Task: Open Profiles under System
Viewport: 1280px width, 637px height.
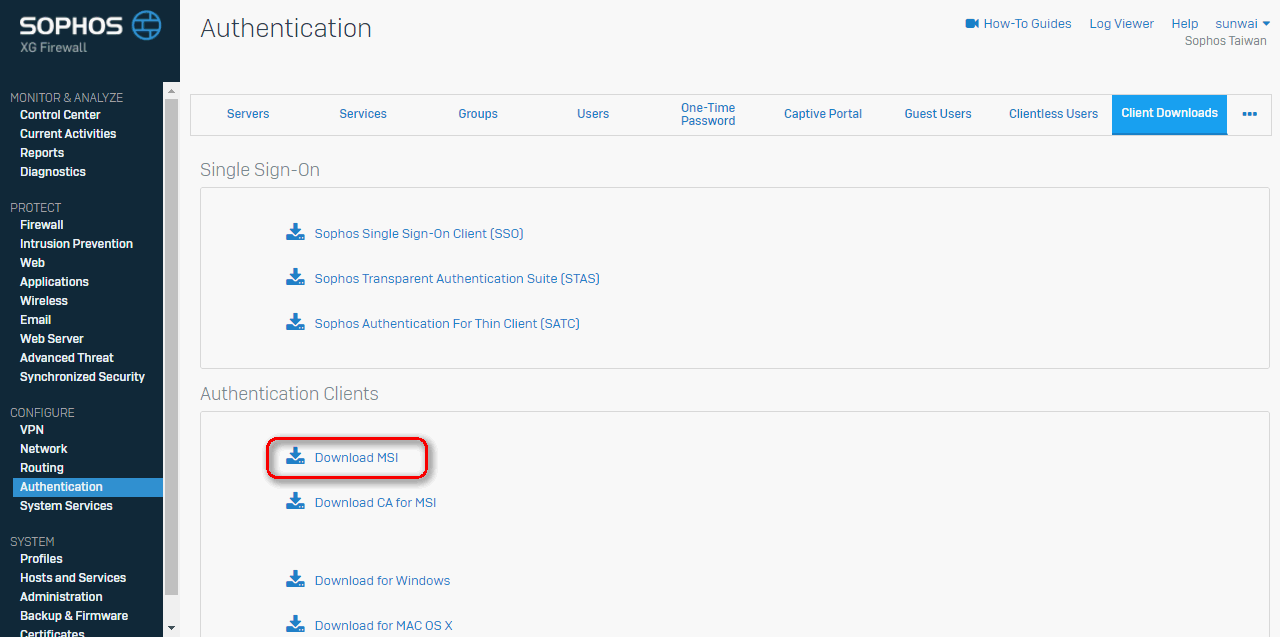Action: coord(41,559)
